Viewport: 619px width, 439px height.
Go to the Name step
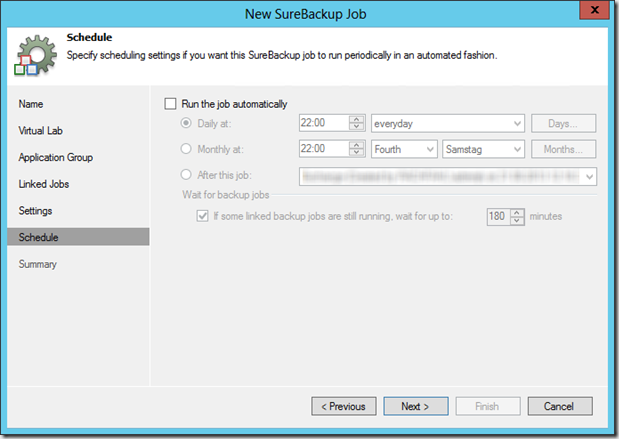coord(31,104)
